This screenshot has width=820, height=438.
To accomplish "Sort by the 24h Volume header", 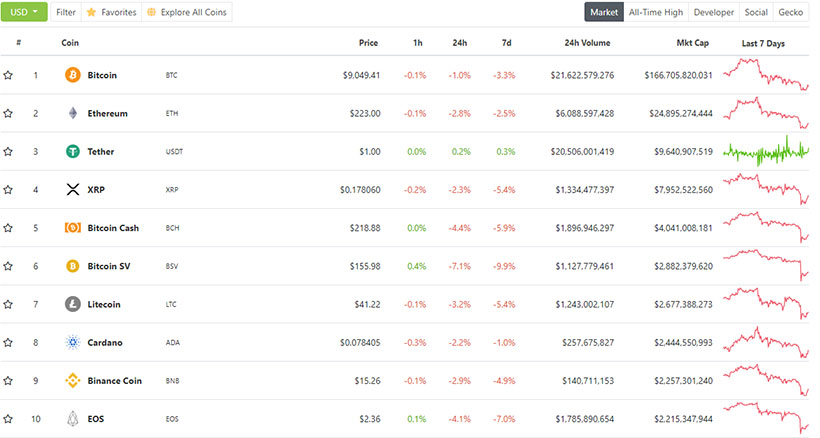I will pyautogui.click(x=587, y=43).
